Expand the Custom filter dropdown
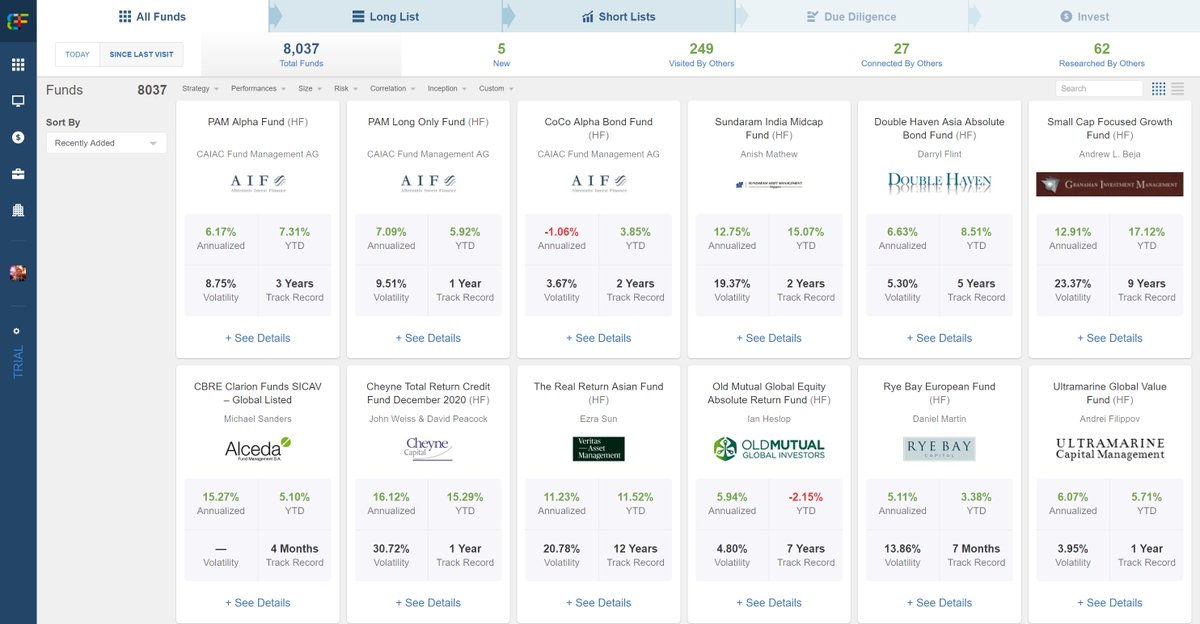The width and height of the screenshot is (1200, 624). point(496,89)
